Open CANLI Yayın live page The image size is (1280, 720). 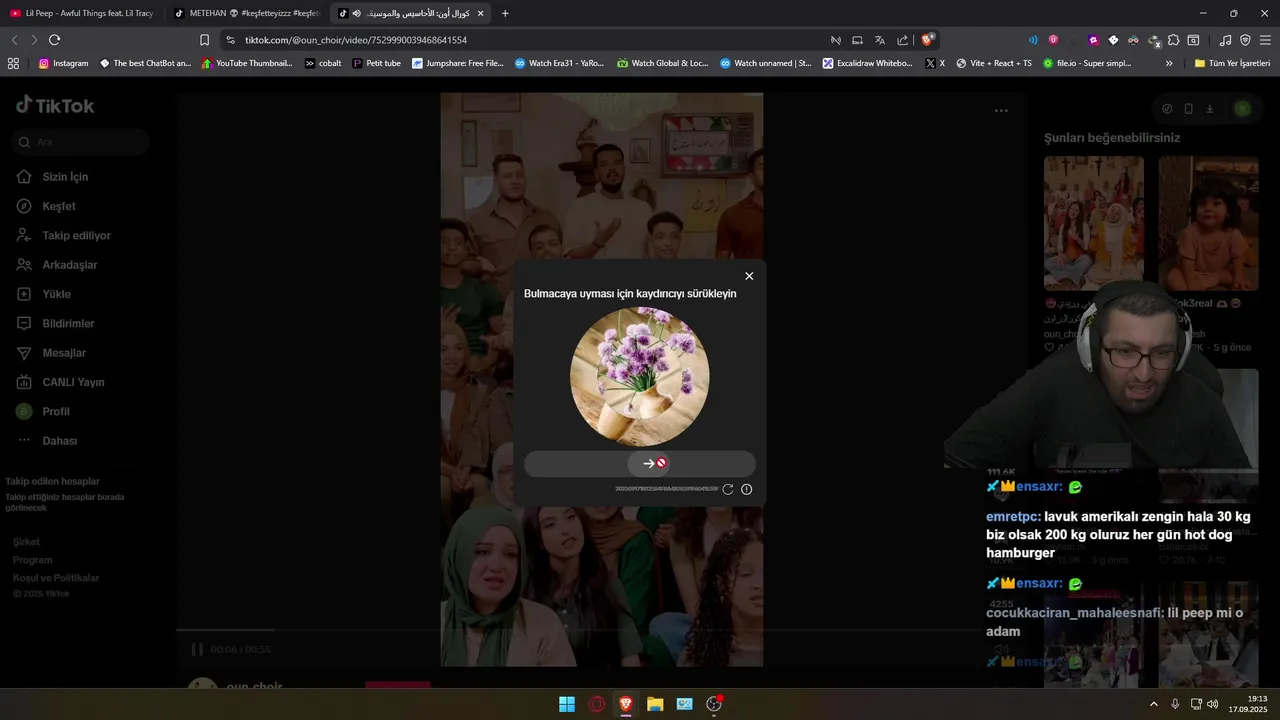coord(73,382)
